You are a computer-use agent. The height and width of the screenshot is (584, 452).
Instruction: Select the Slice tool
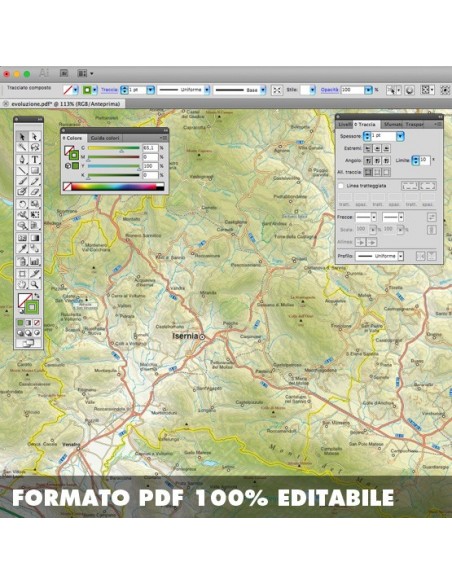35,274
